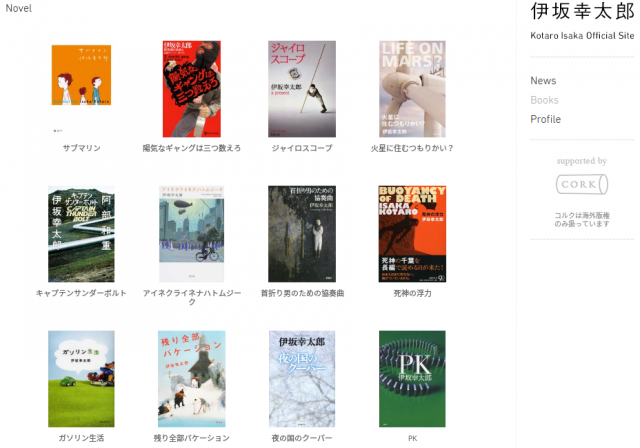640x448 pixels.
Task: Open the Profile page
Action: [x=545, y=119]
